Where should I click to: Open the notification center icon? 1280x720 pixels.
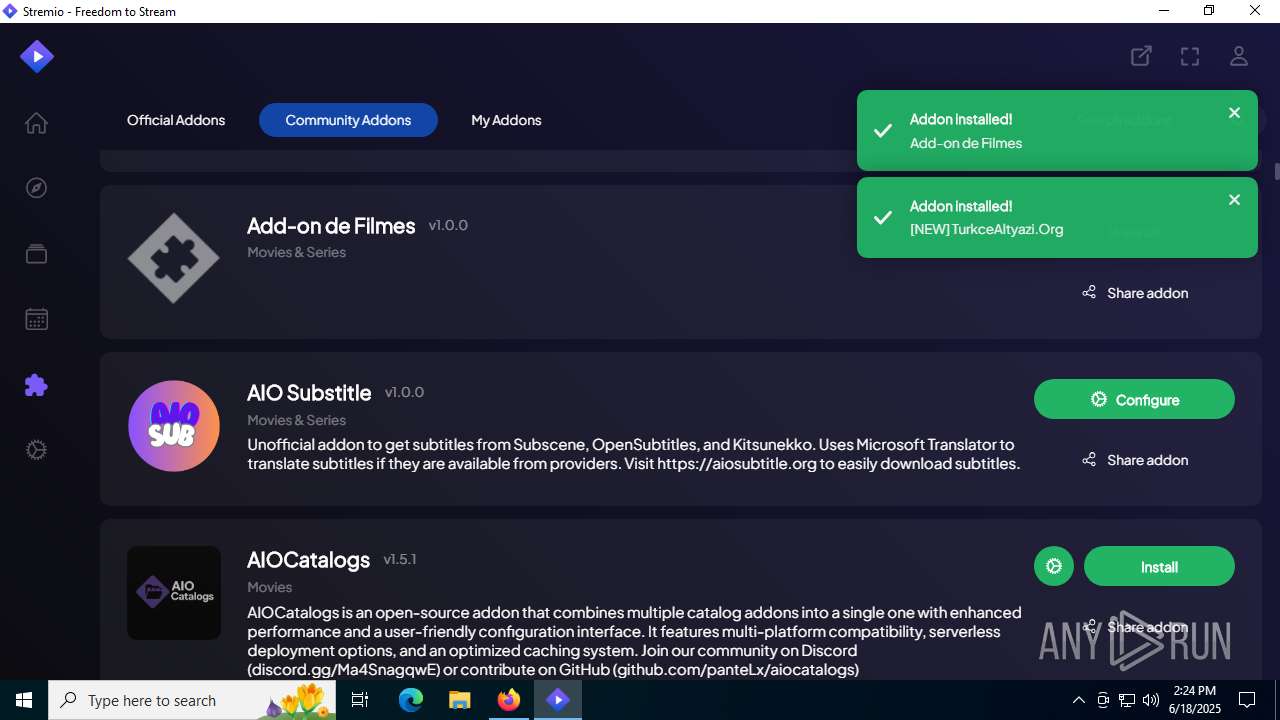(x=1247, y=700)
